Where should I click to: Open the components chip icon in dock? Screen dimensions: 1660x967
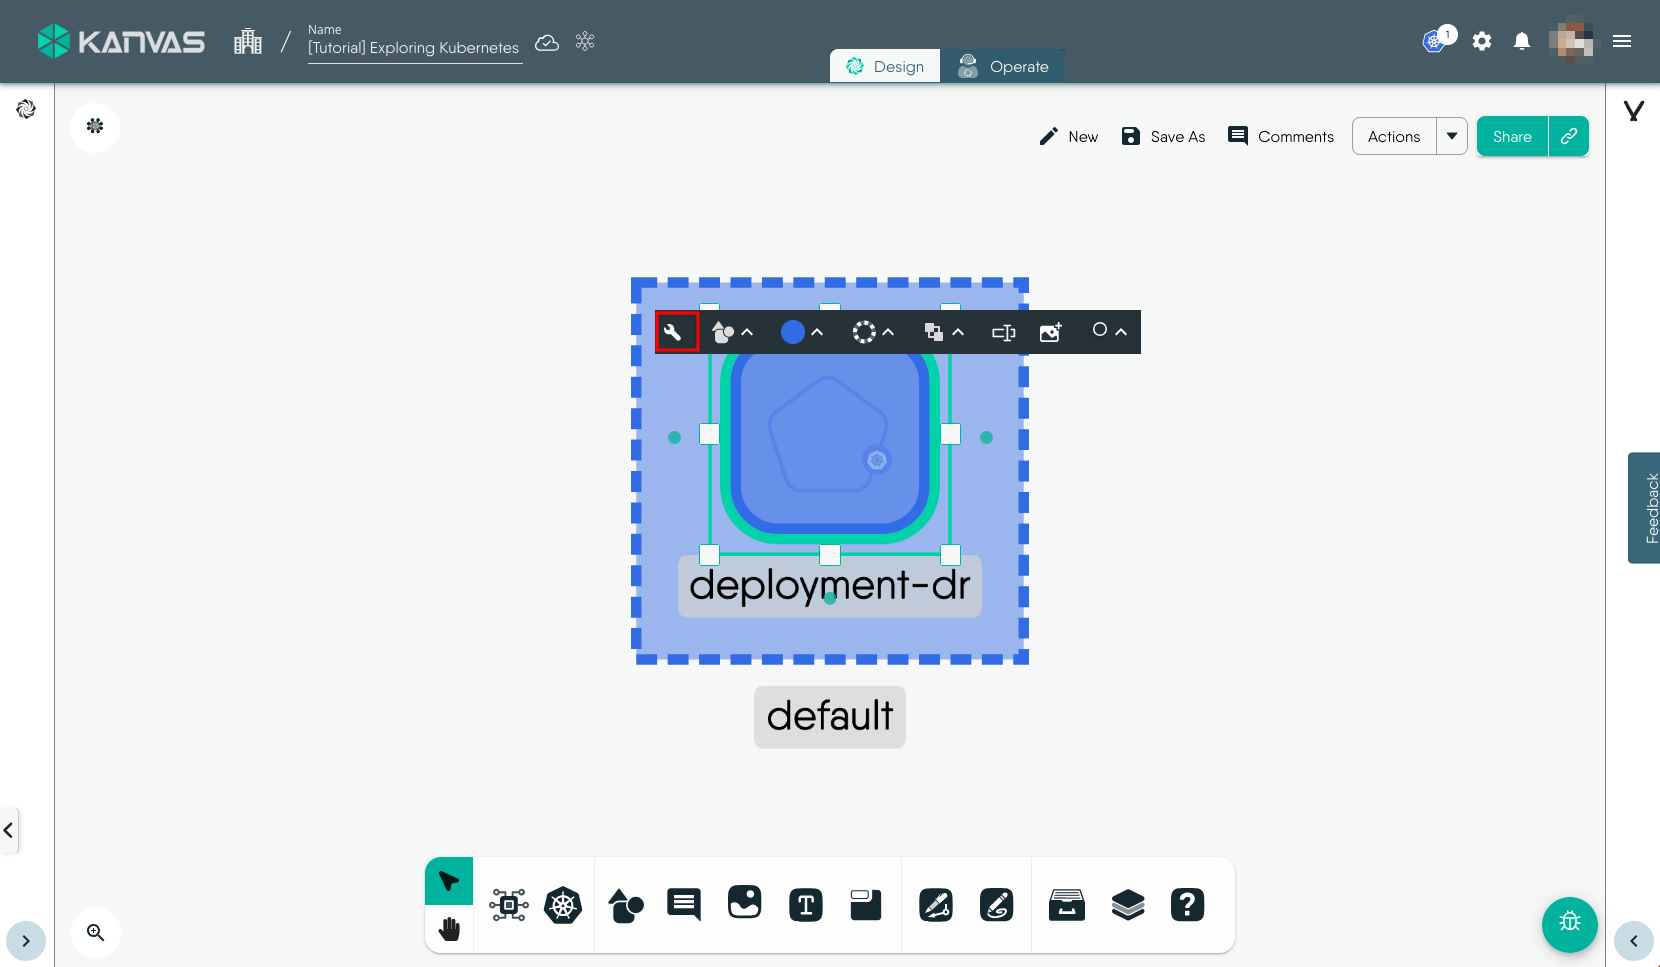(x=509, y=906)
